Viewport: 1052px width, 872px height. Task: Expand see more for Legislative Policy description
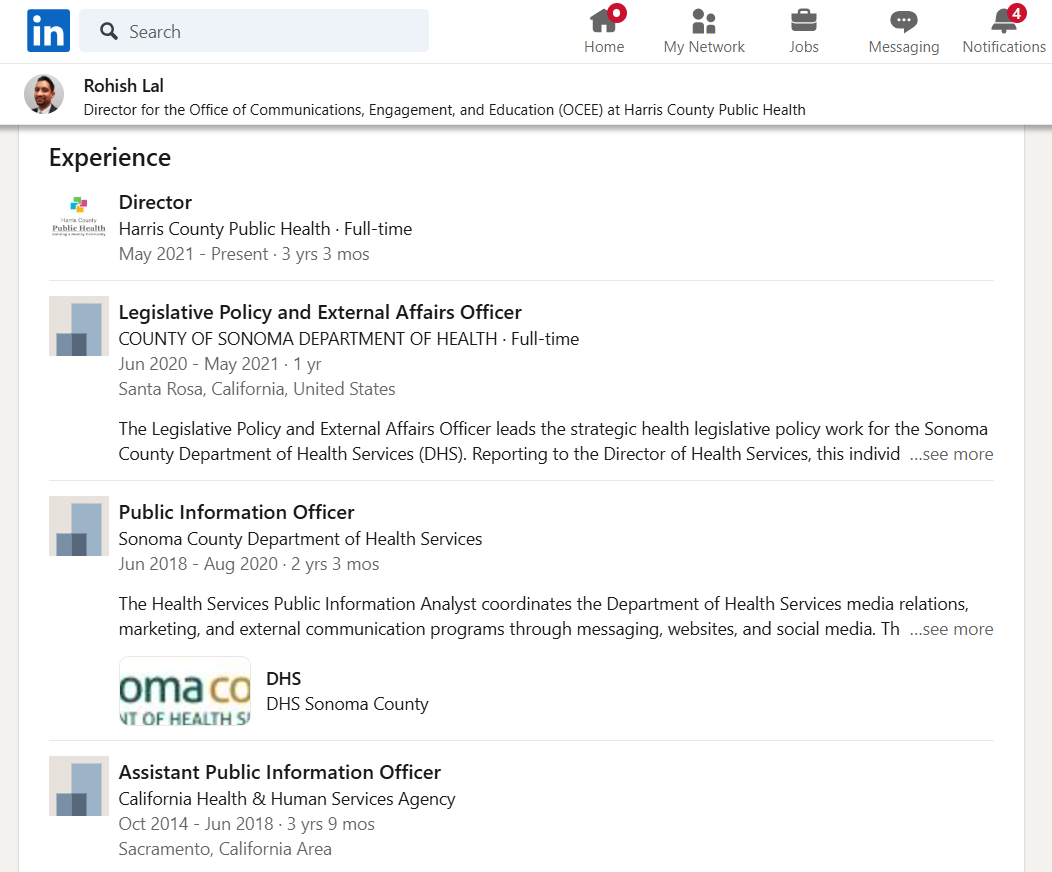[951, 454]
